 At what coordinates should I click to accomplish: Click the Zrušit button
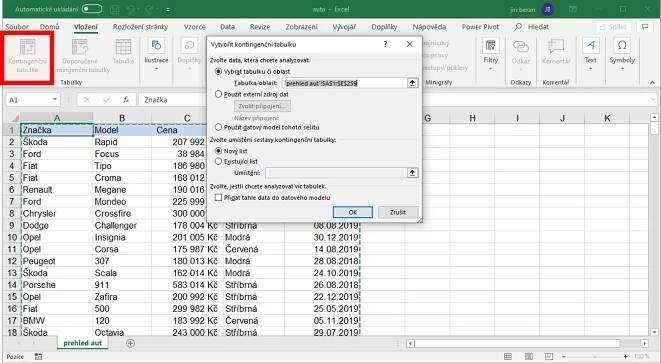point(398,212)
